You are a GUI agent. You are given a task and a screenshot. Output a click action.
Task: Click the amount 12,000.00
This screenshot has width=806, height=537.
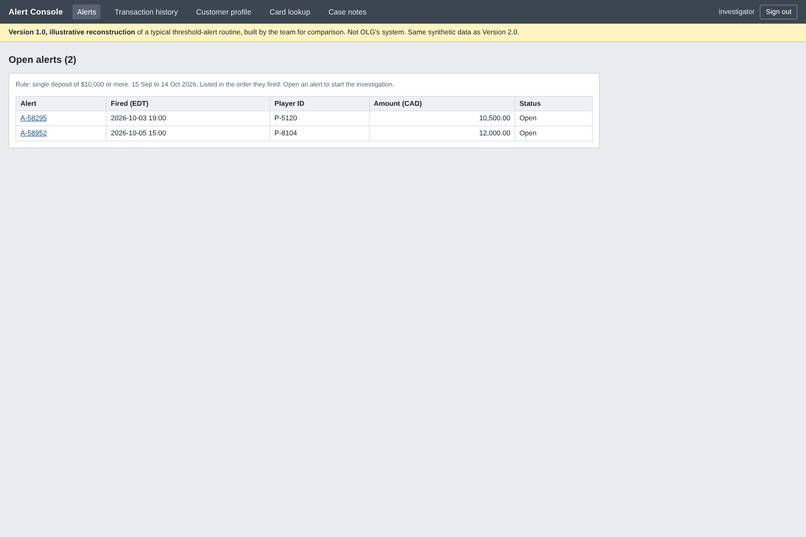pyautogui.click(x=494, y=133)
